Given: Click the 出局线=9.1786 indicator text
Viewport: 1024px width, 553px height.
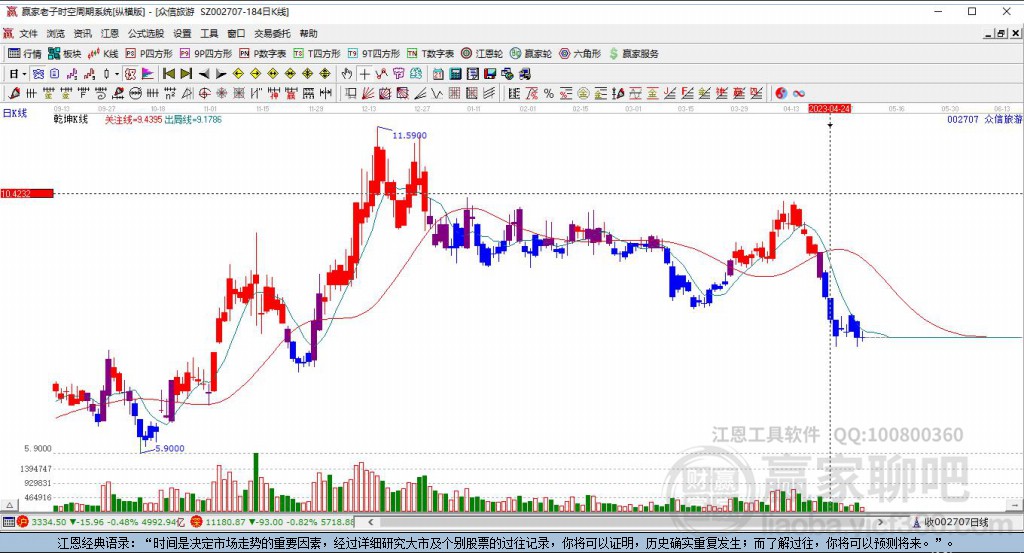Looking at the screenshot, I should 193,119.
